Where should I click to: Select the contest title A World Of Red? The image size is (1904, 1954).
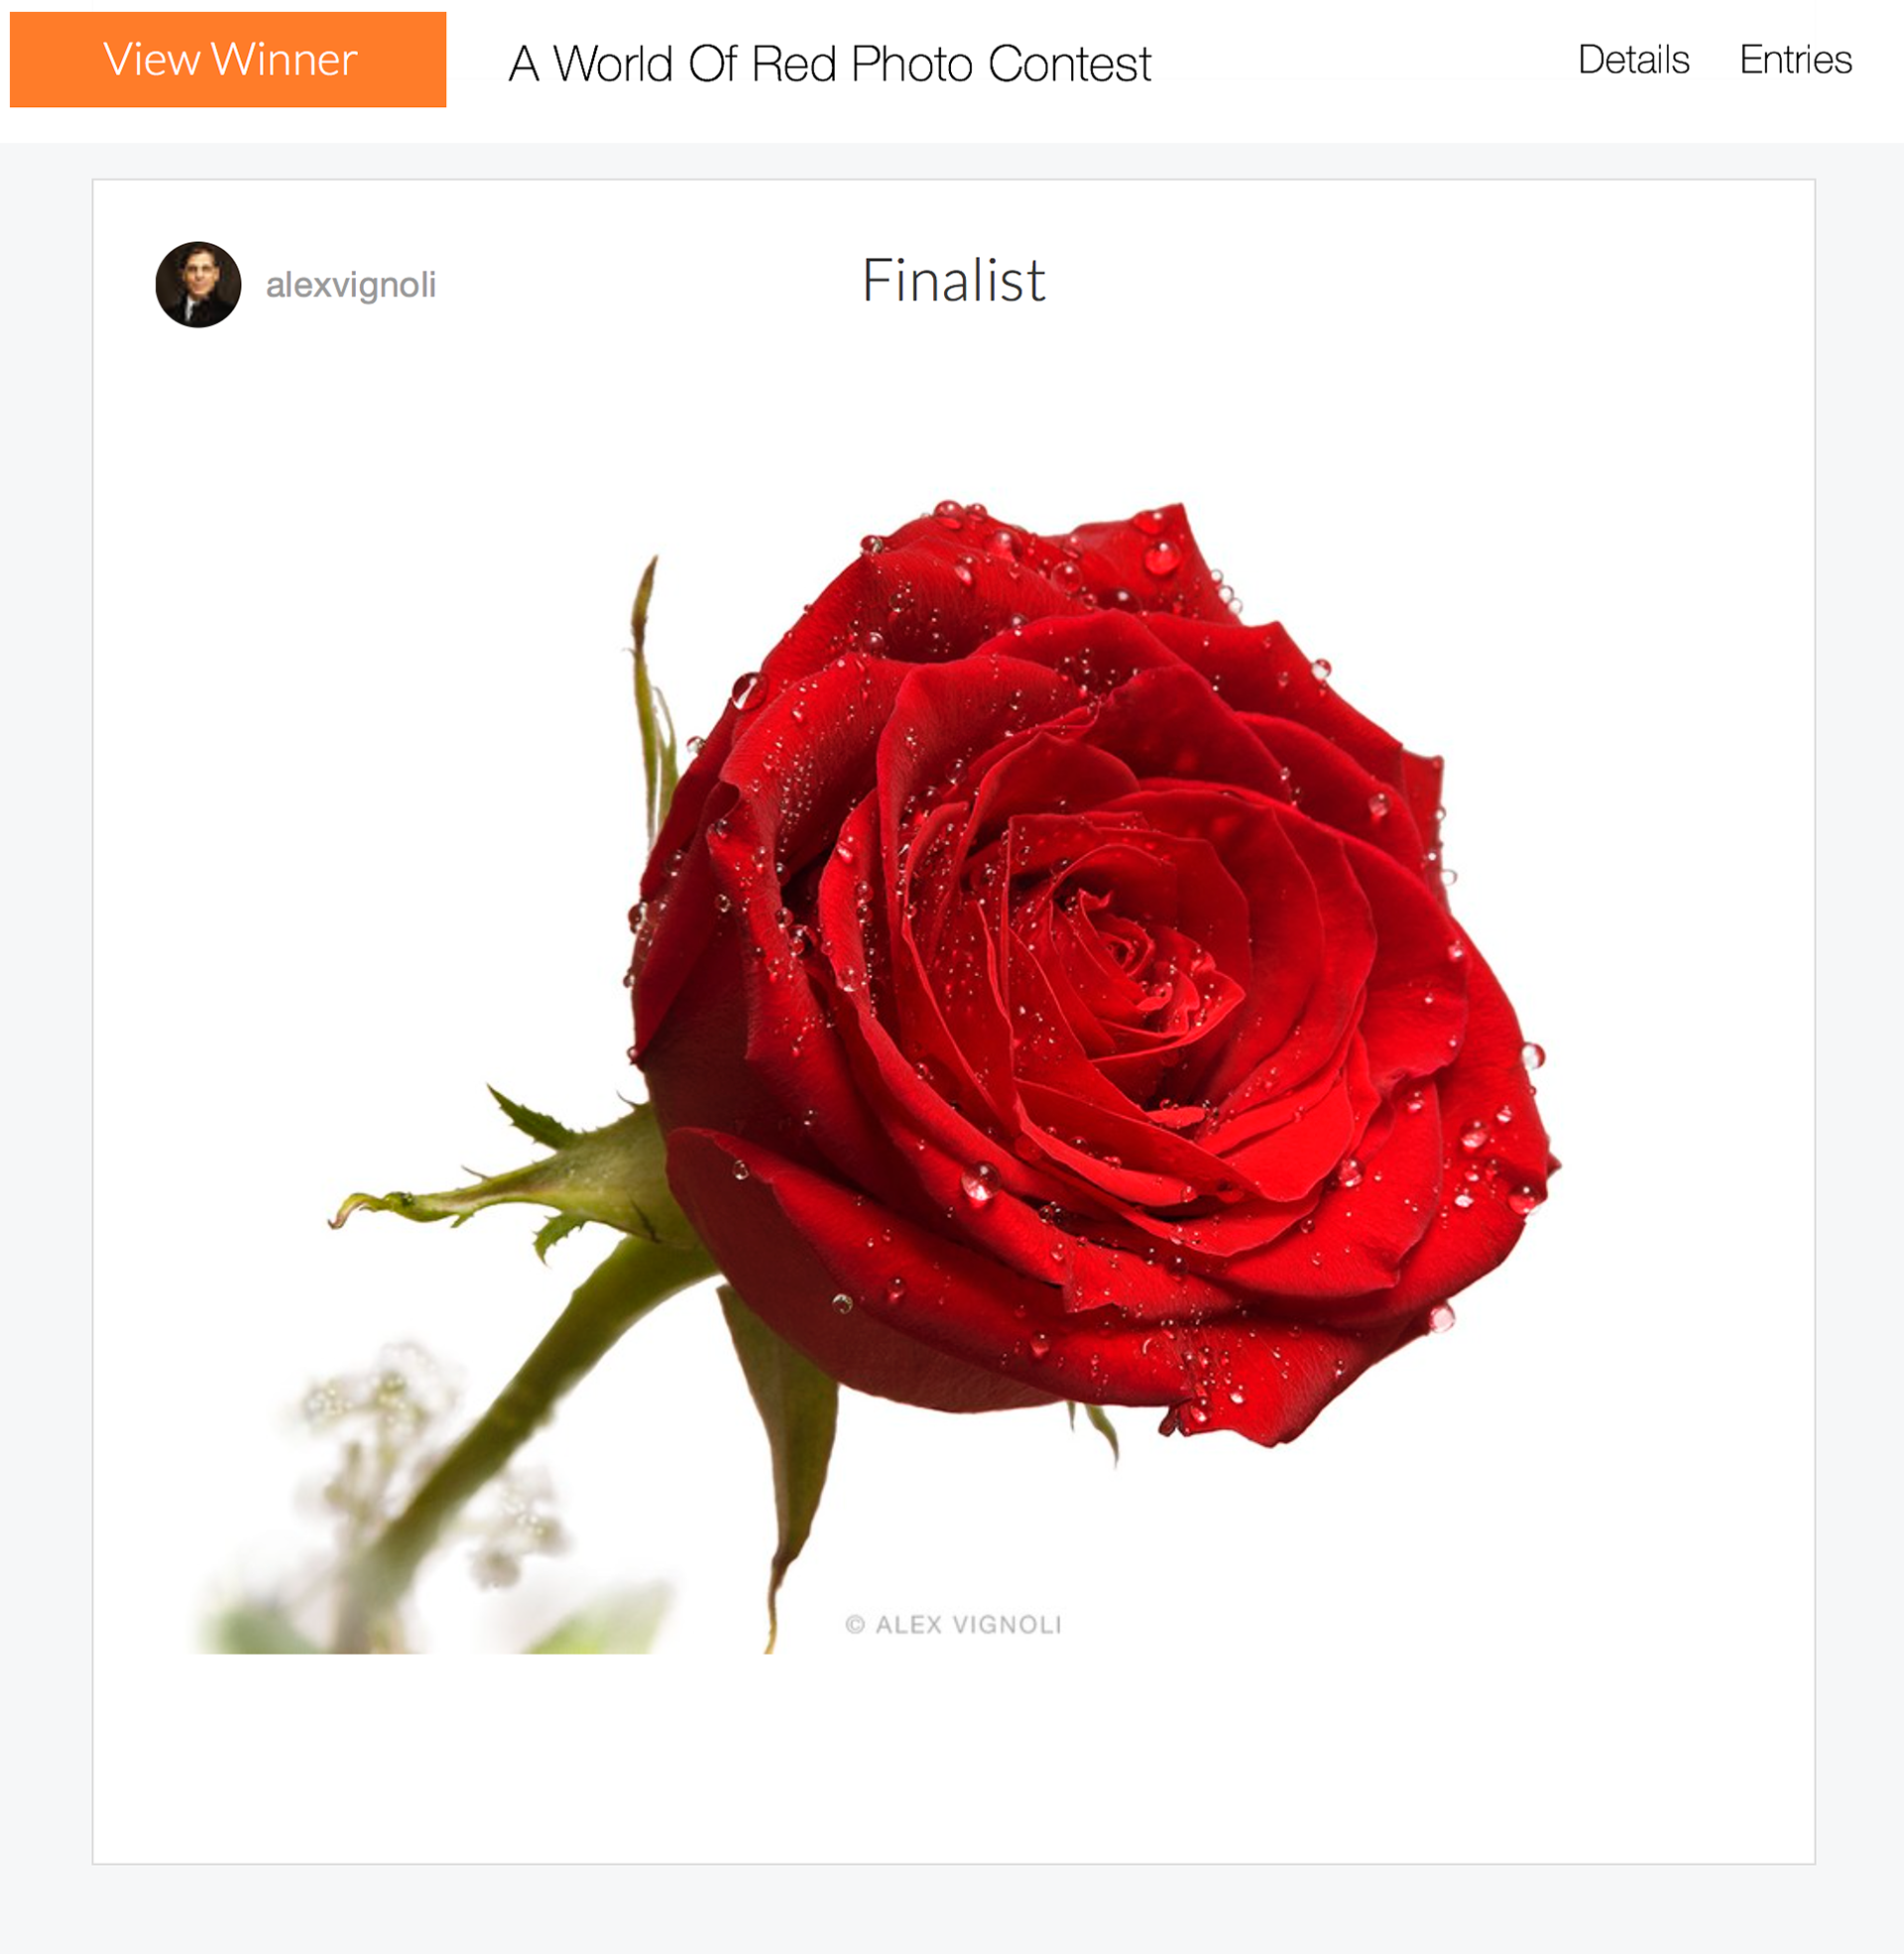830,64
